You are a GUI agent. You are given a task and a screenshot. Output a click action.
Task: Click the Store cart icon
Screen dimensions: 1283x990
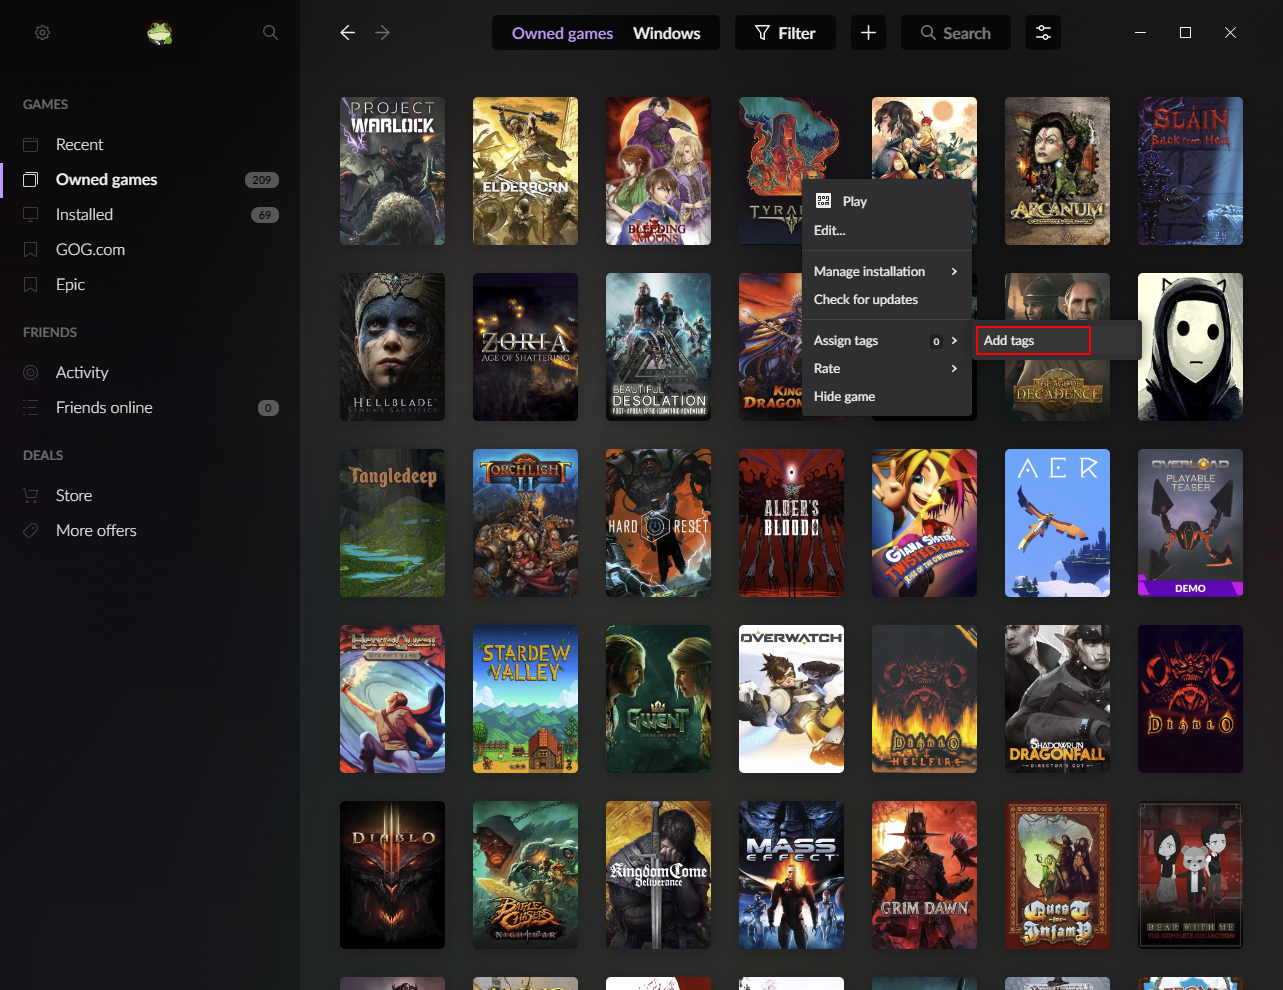coord(31,496)
